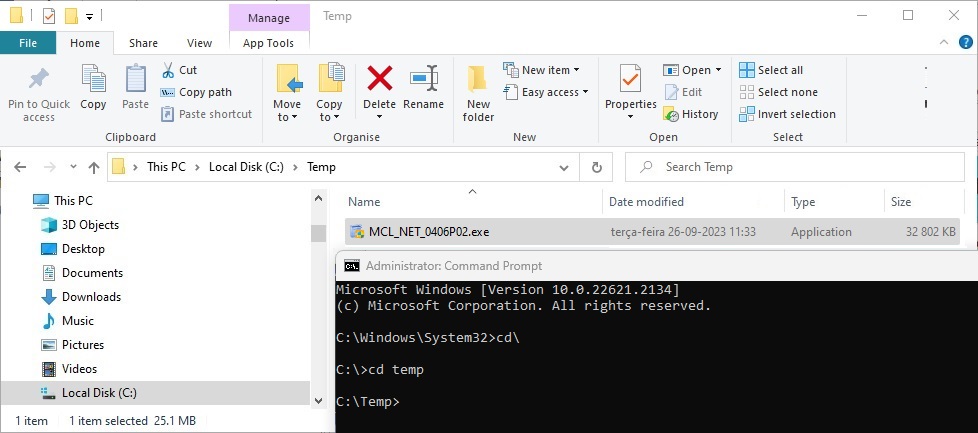Screen dimensions: 978x433
Task: Open the Properties dropdown arrow
Action: pos(631,117)
